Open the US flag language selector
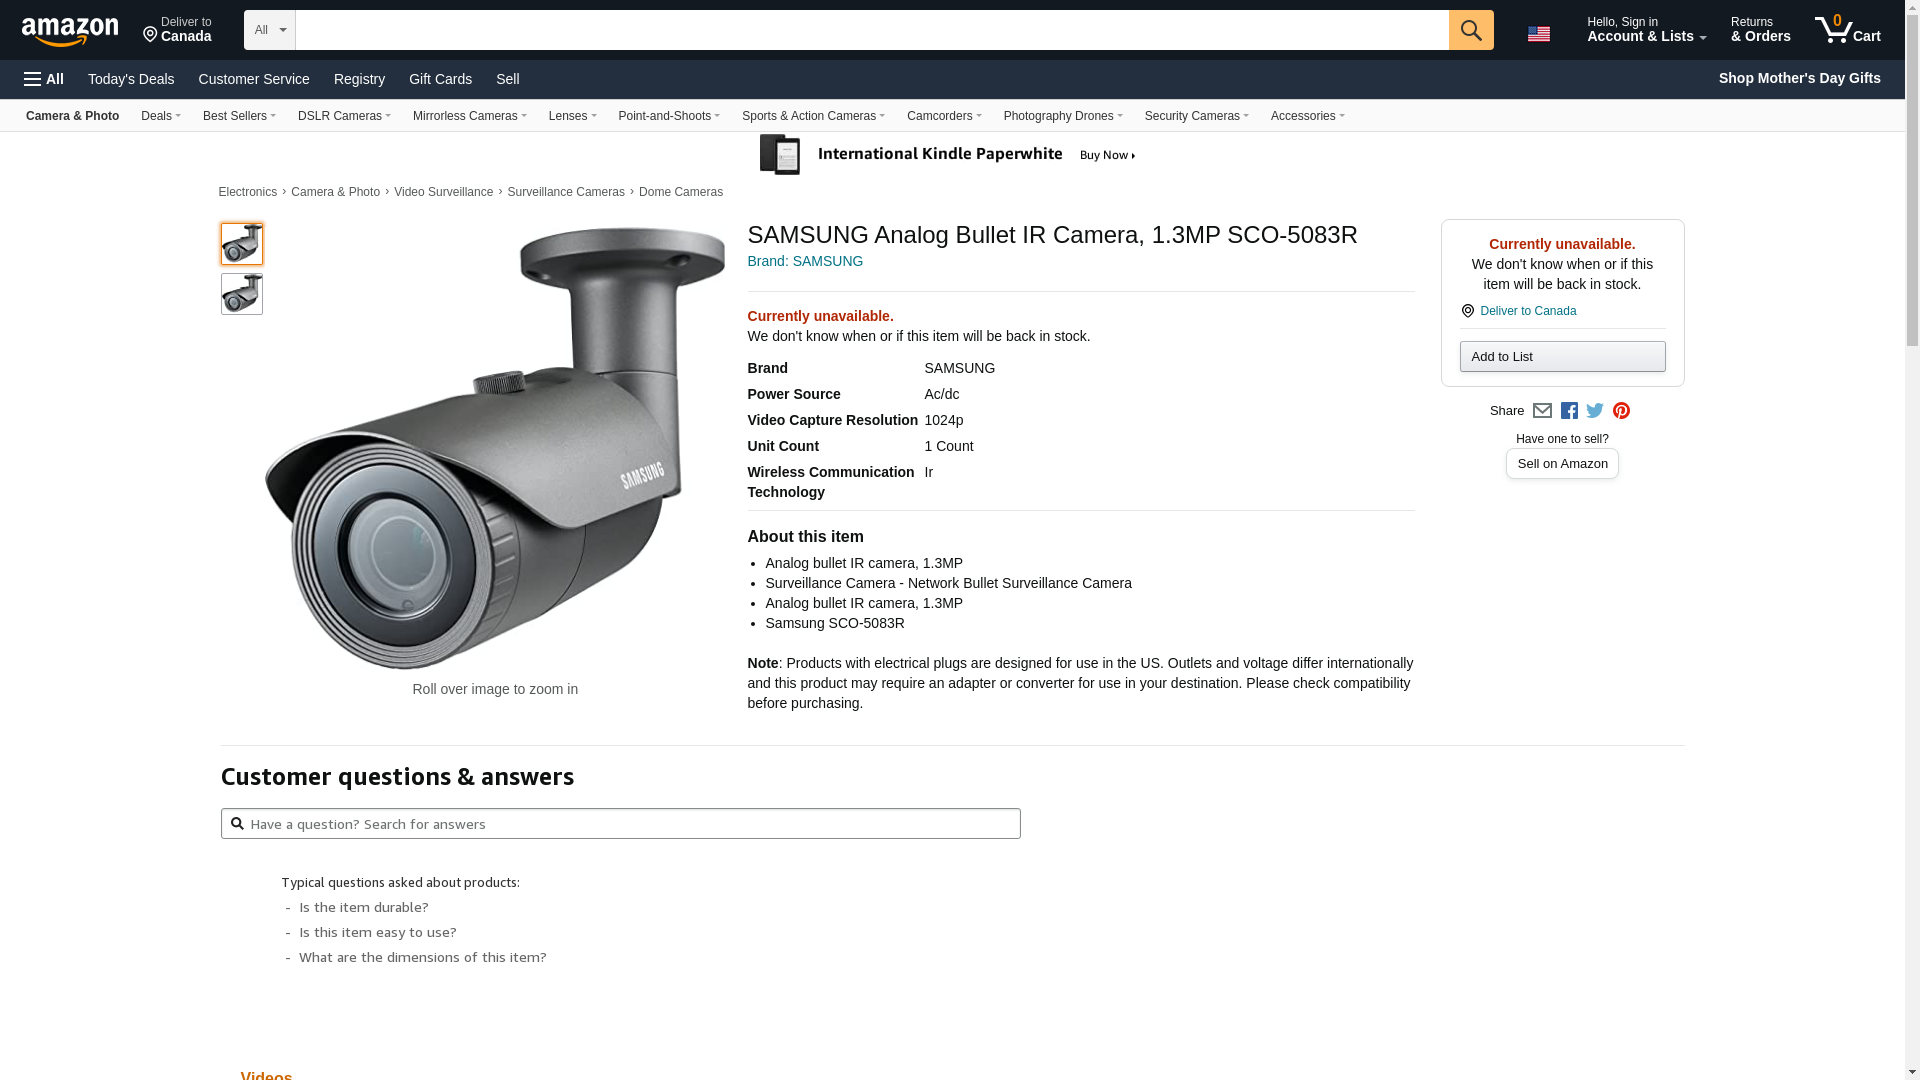This screenshot has width=1920, height=1080. point(1539,34)
